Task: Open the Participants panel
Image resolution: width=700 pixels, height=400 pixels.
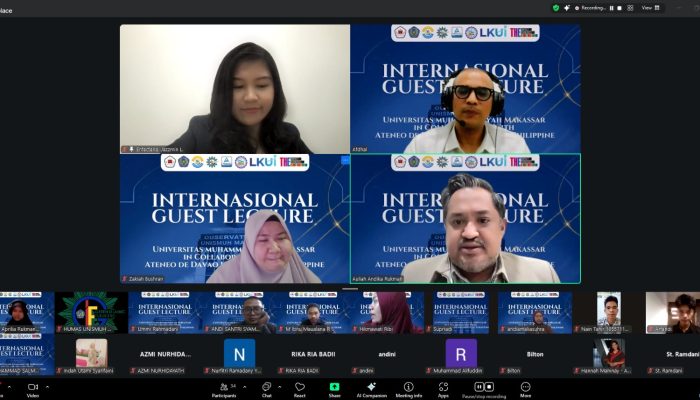Action: 224,389
